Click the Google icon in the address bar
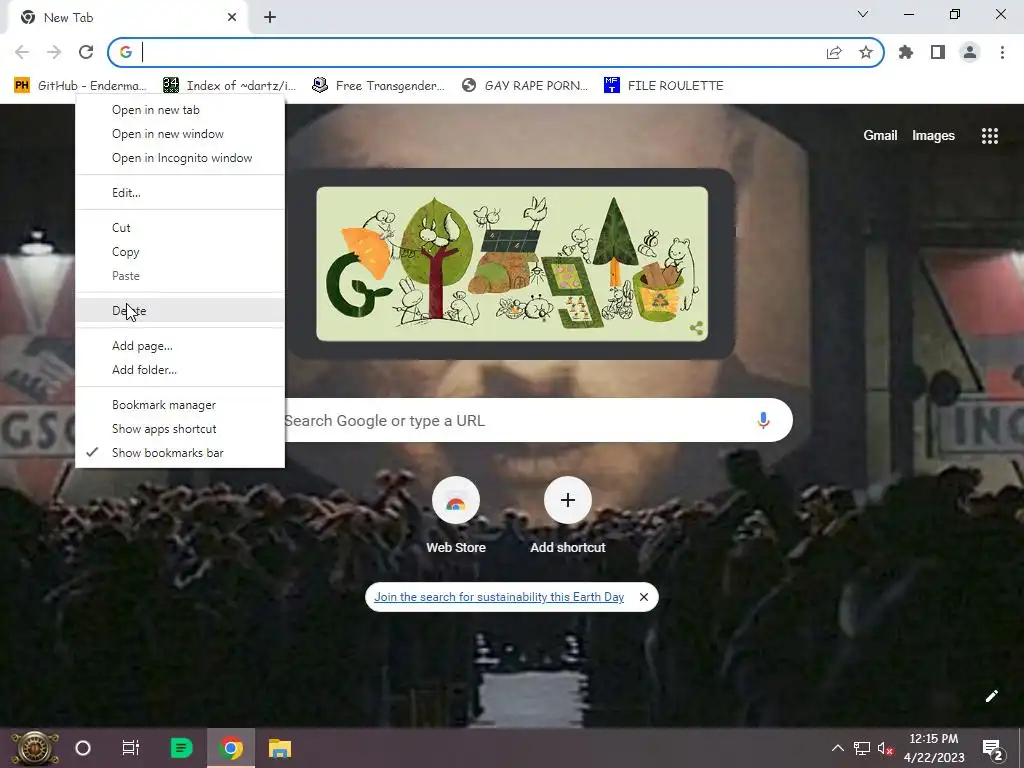 coord(126,52)
